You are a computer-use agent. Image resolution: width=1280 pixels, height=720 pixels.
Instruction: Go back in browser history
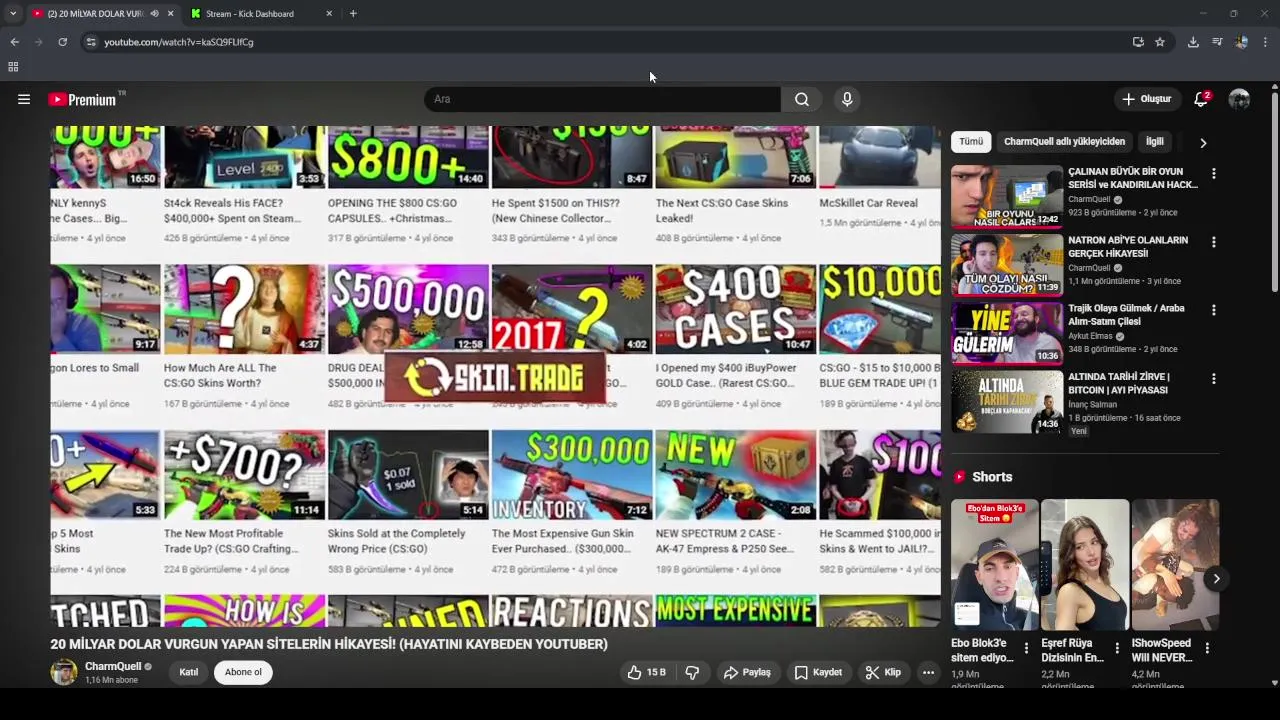14,42
